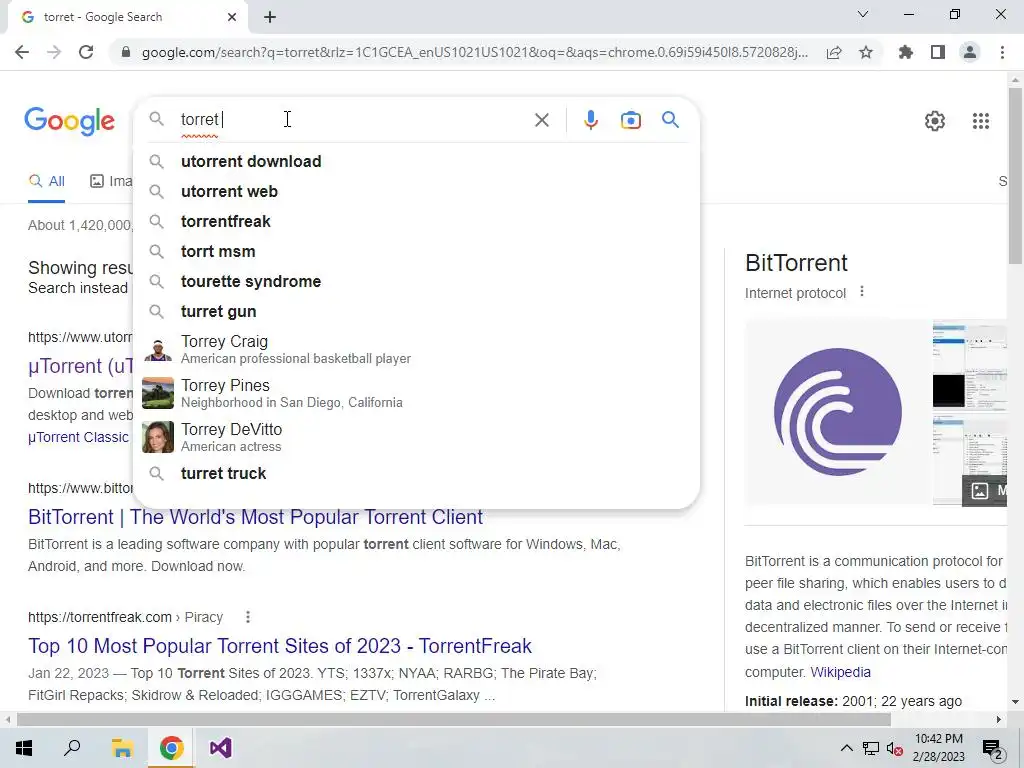1024x768 pixels.
Task: Open the Chrome profile avatar
Action: (970, 52)
